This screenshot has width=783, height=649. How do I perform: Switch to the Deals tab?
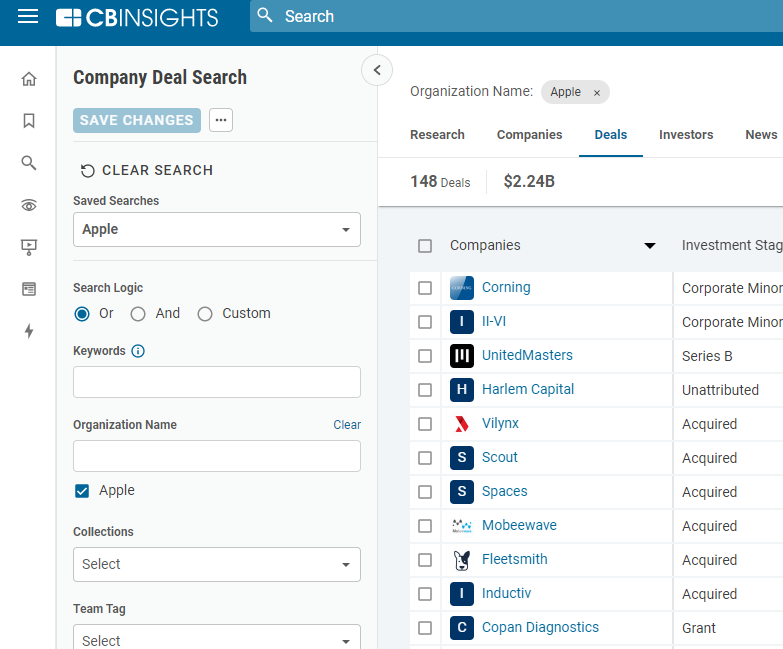(x=611, y=135)
